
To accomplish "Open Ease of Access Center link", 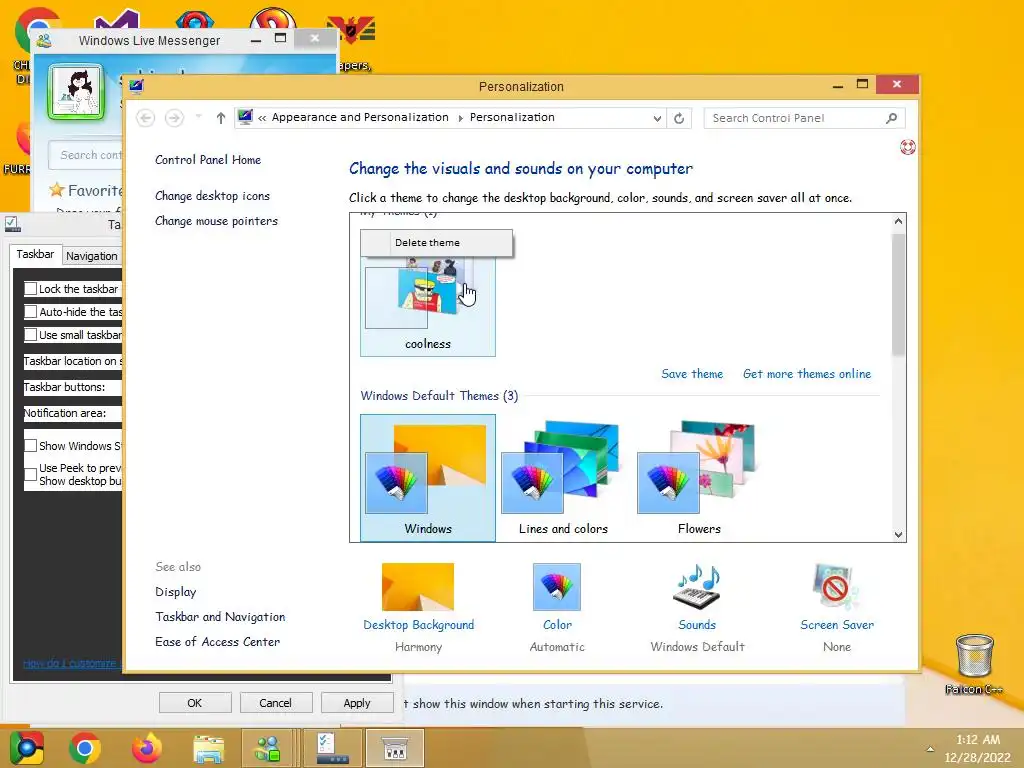I will 217,642.
